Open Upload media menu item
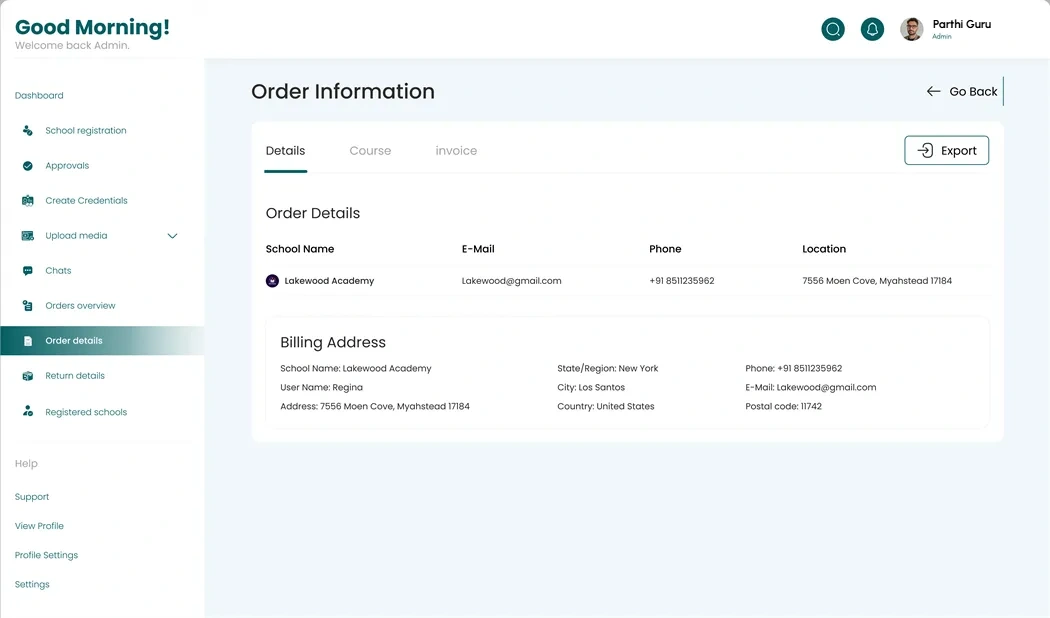This screenshot has height=618, width=1050. tap(76, 236)
